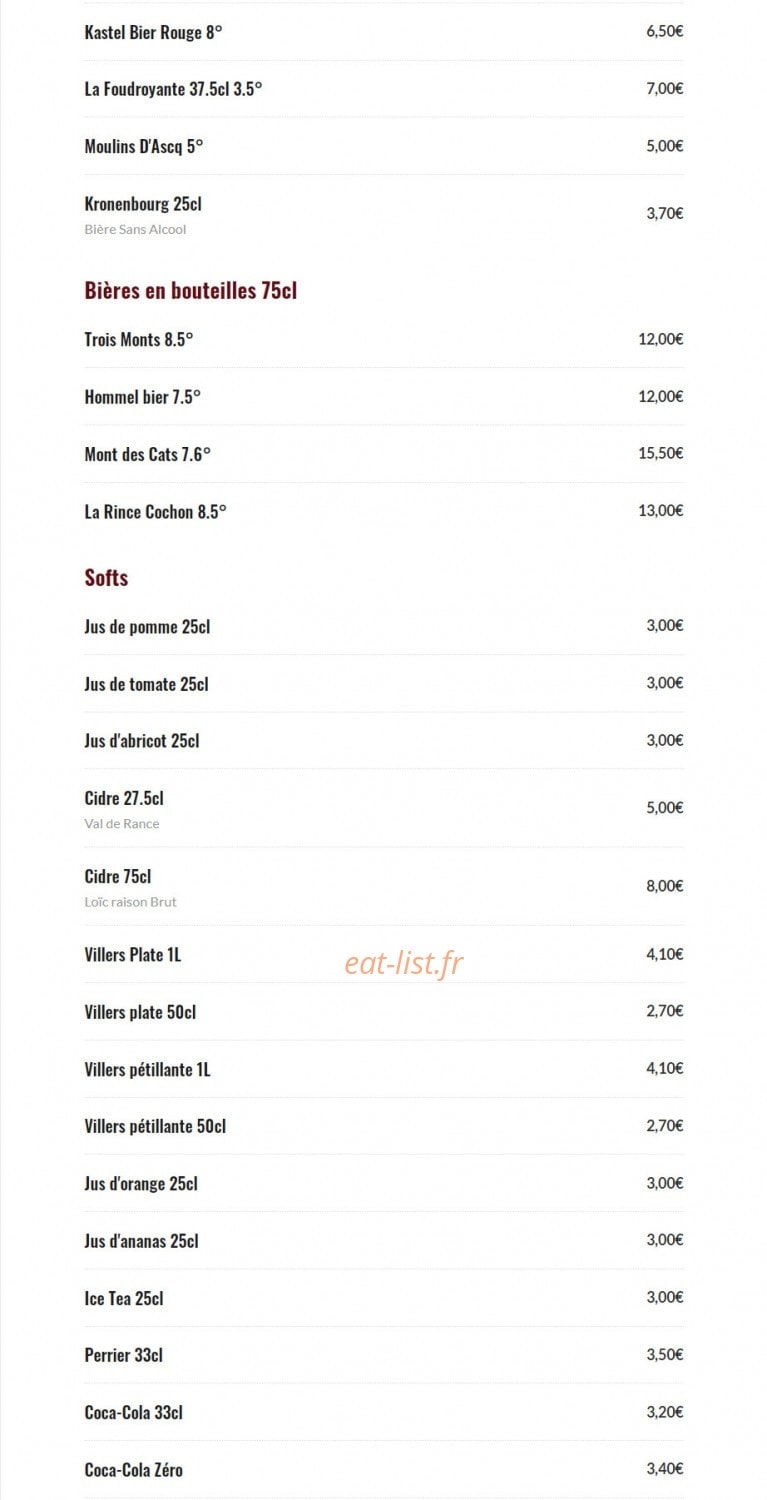Select Coca-Cola Zéro item
Screen dimensions: 767x1500
coord(384,1470)
